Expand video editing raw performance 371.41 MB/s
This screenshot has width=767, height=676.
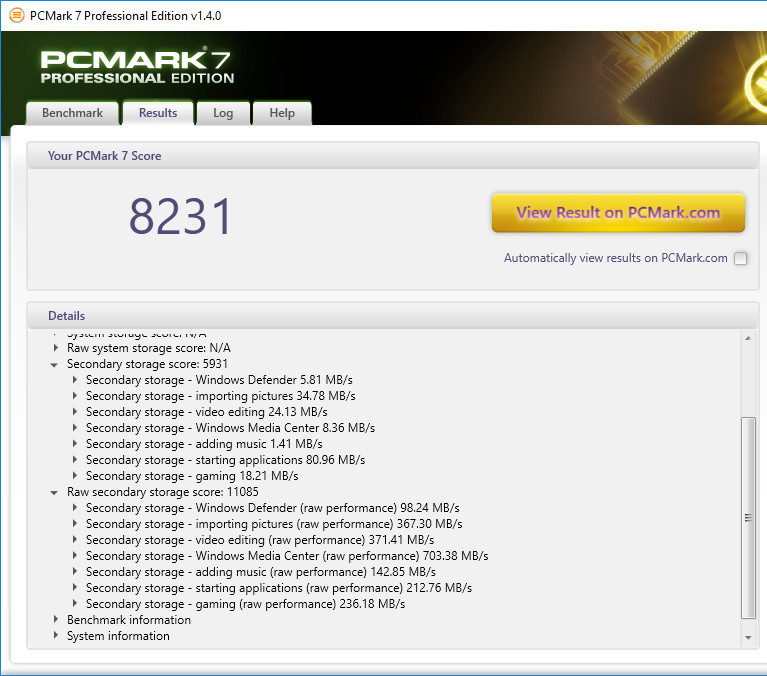coord(75,540)
